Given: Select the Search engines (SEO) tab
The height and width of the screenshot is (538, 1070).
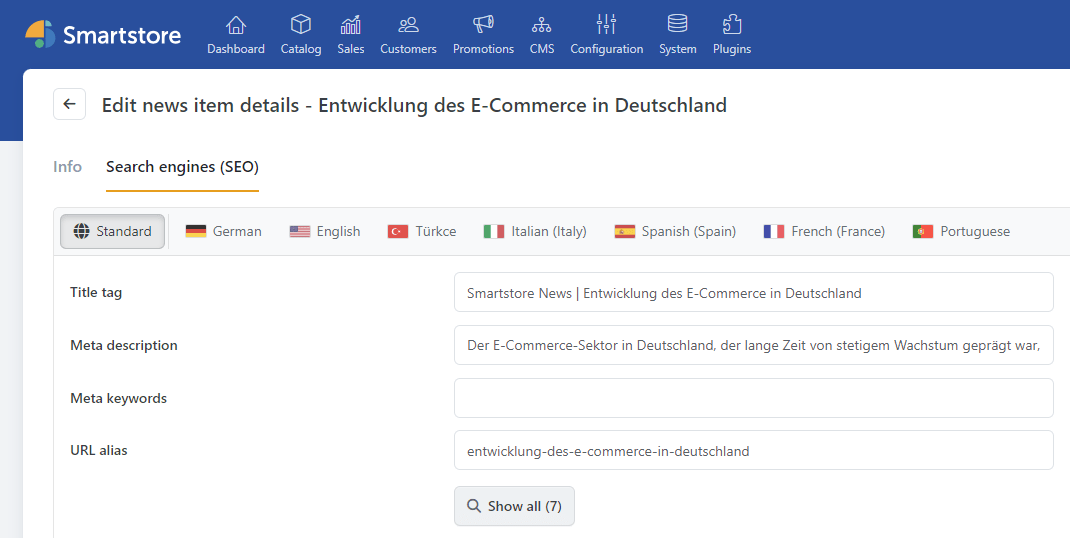Looking at the screenshot, I should coord(182,167).
